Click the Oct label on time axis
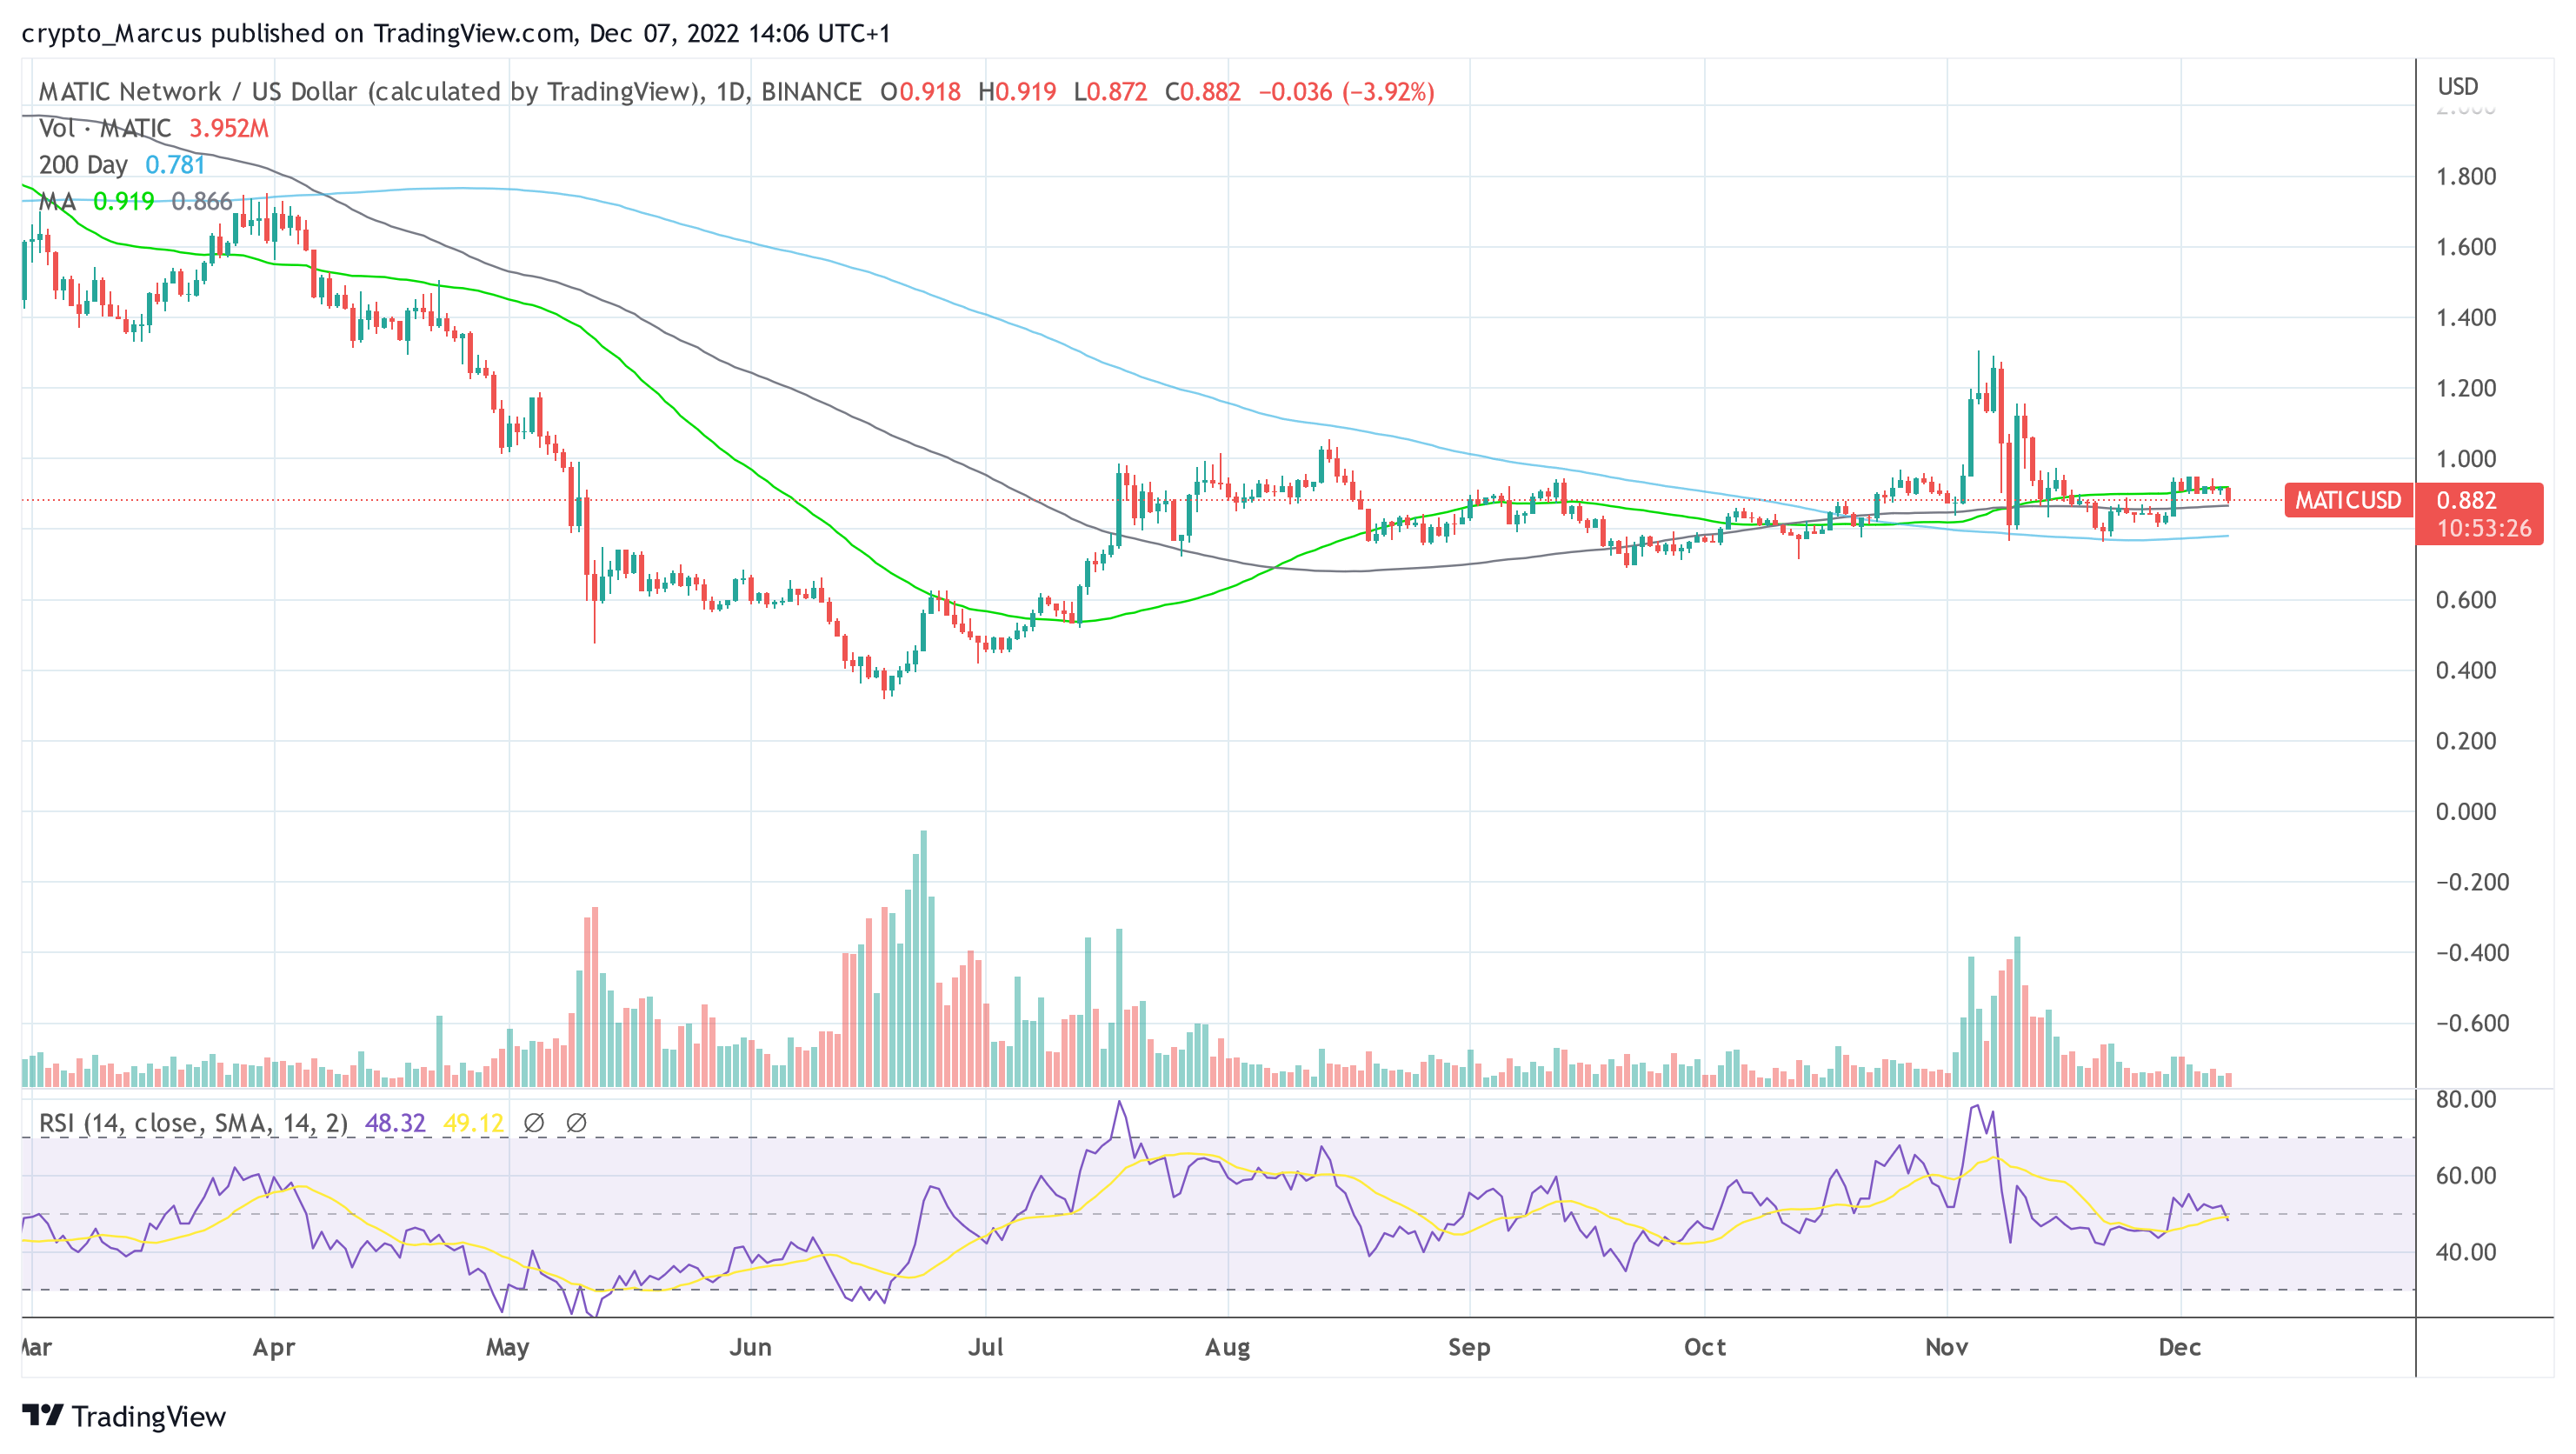Viewport: 2576px width, 1454px height. click(1705, 1348)
